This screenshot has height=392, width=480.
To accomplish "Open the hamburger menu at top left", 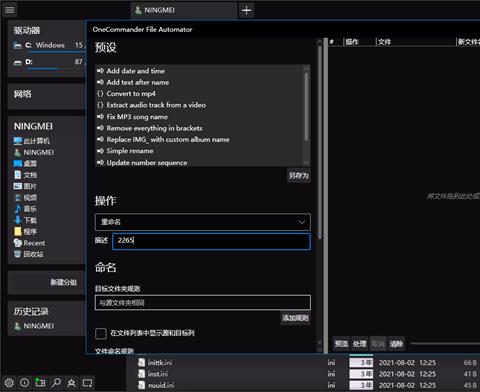I will click(9, 10).
